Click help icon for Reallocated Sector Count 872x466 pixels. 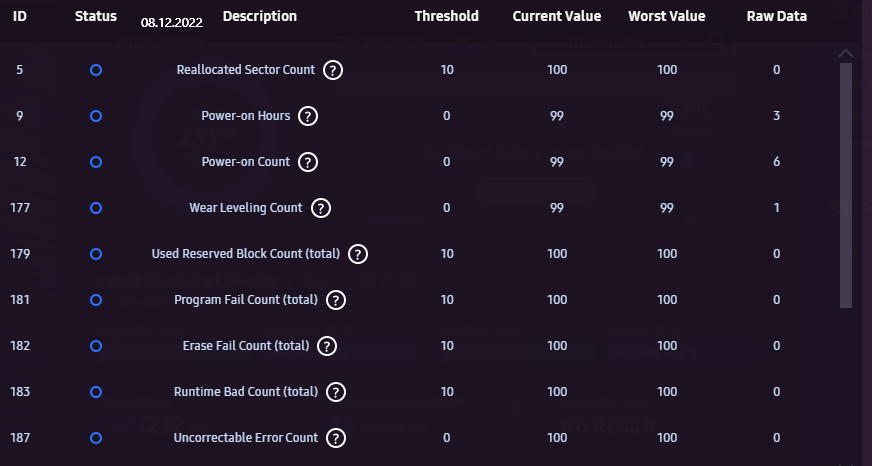click(334, 70)
